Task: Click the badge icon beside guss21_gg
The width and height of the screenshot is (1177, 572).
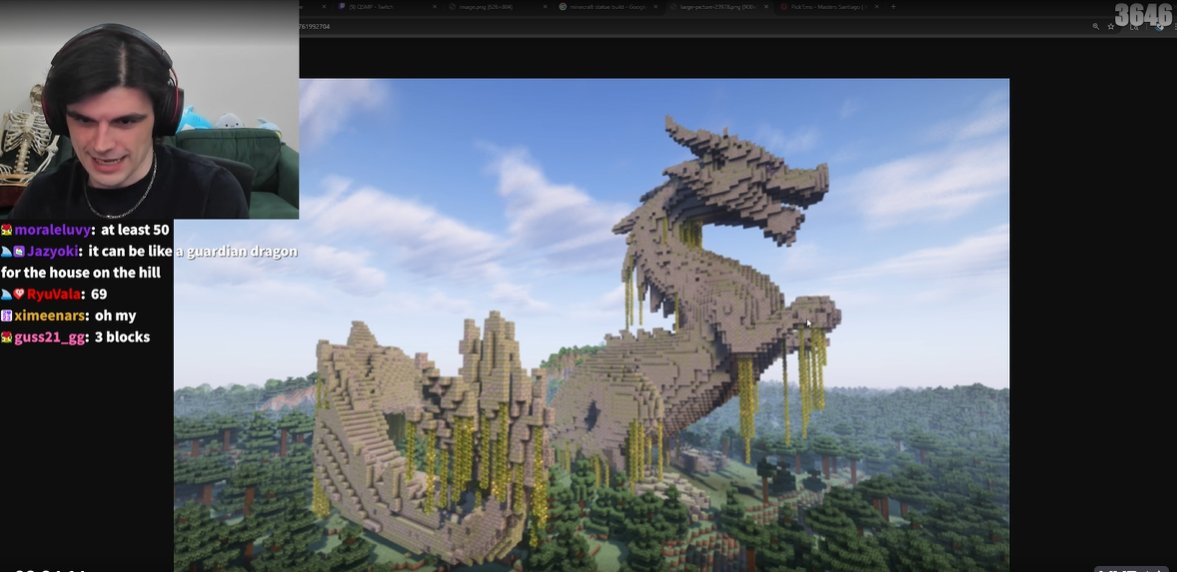Action: point(6,337)
